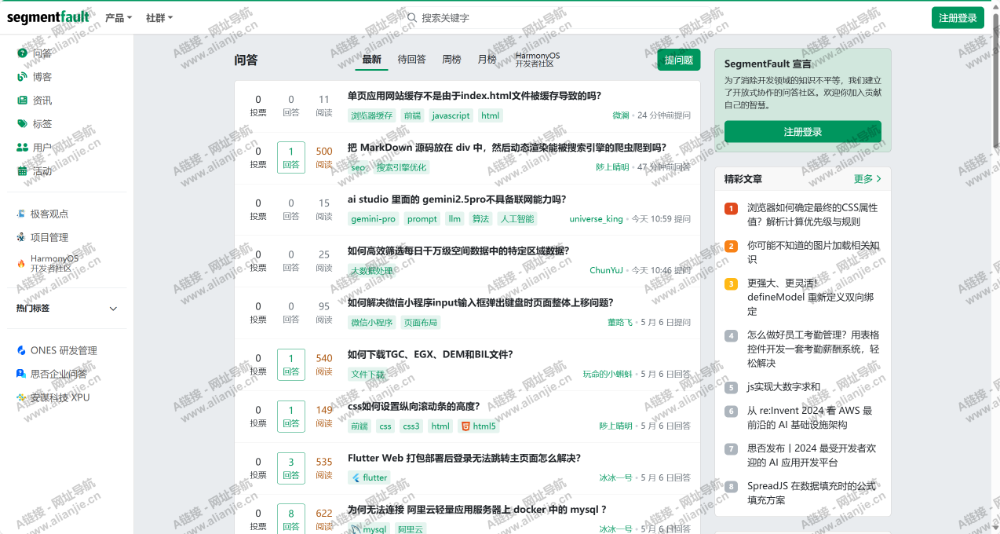This screenshot has width=1000, height=534.
Task: Open article 你可能不知道的图片加载相关知识
Action: point(813,253)
